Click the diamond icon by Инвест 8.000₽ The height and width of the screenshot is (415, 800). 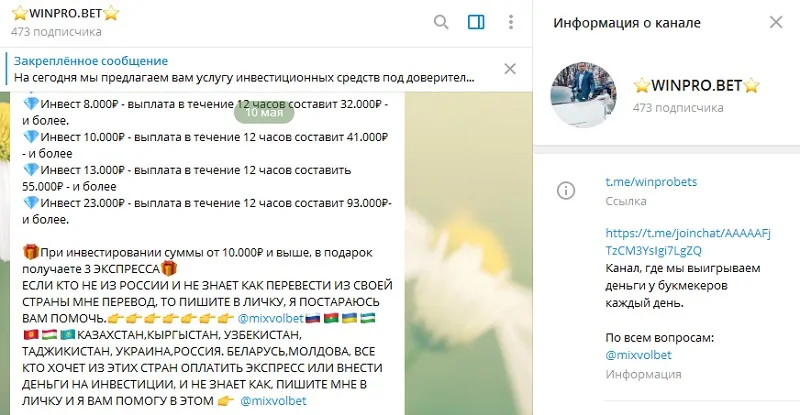(x=31, y=104)
